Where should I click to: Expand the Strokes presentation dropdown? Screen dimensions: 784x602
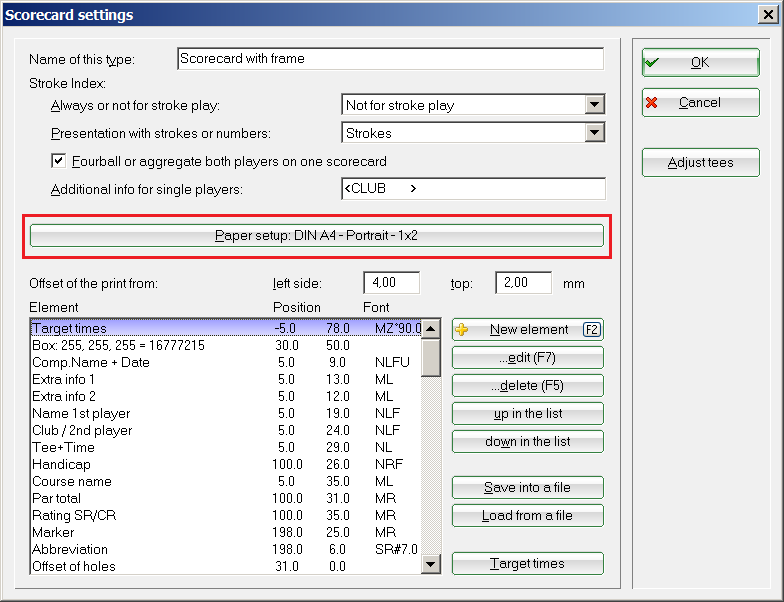pyautogui.click(x=595, y=133)
